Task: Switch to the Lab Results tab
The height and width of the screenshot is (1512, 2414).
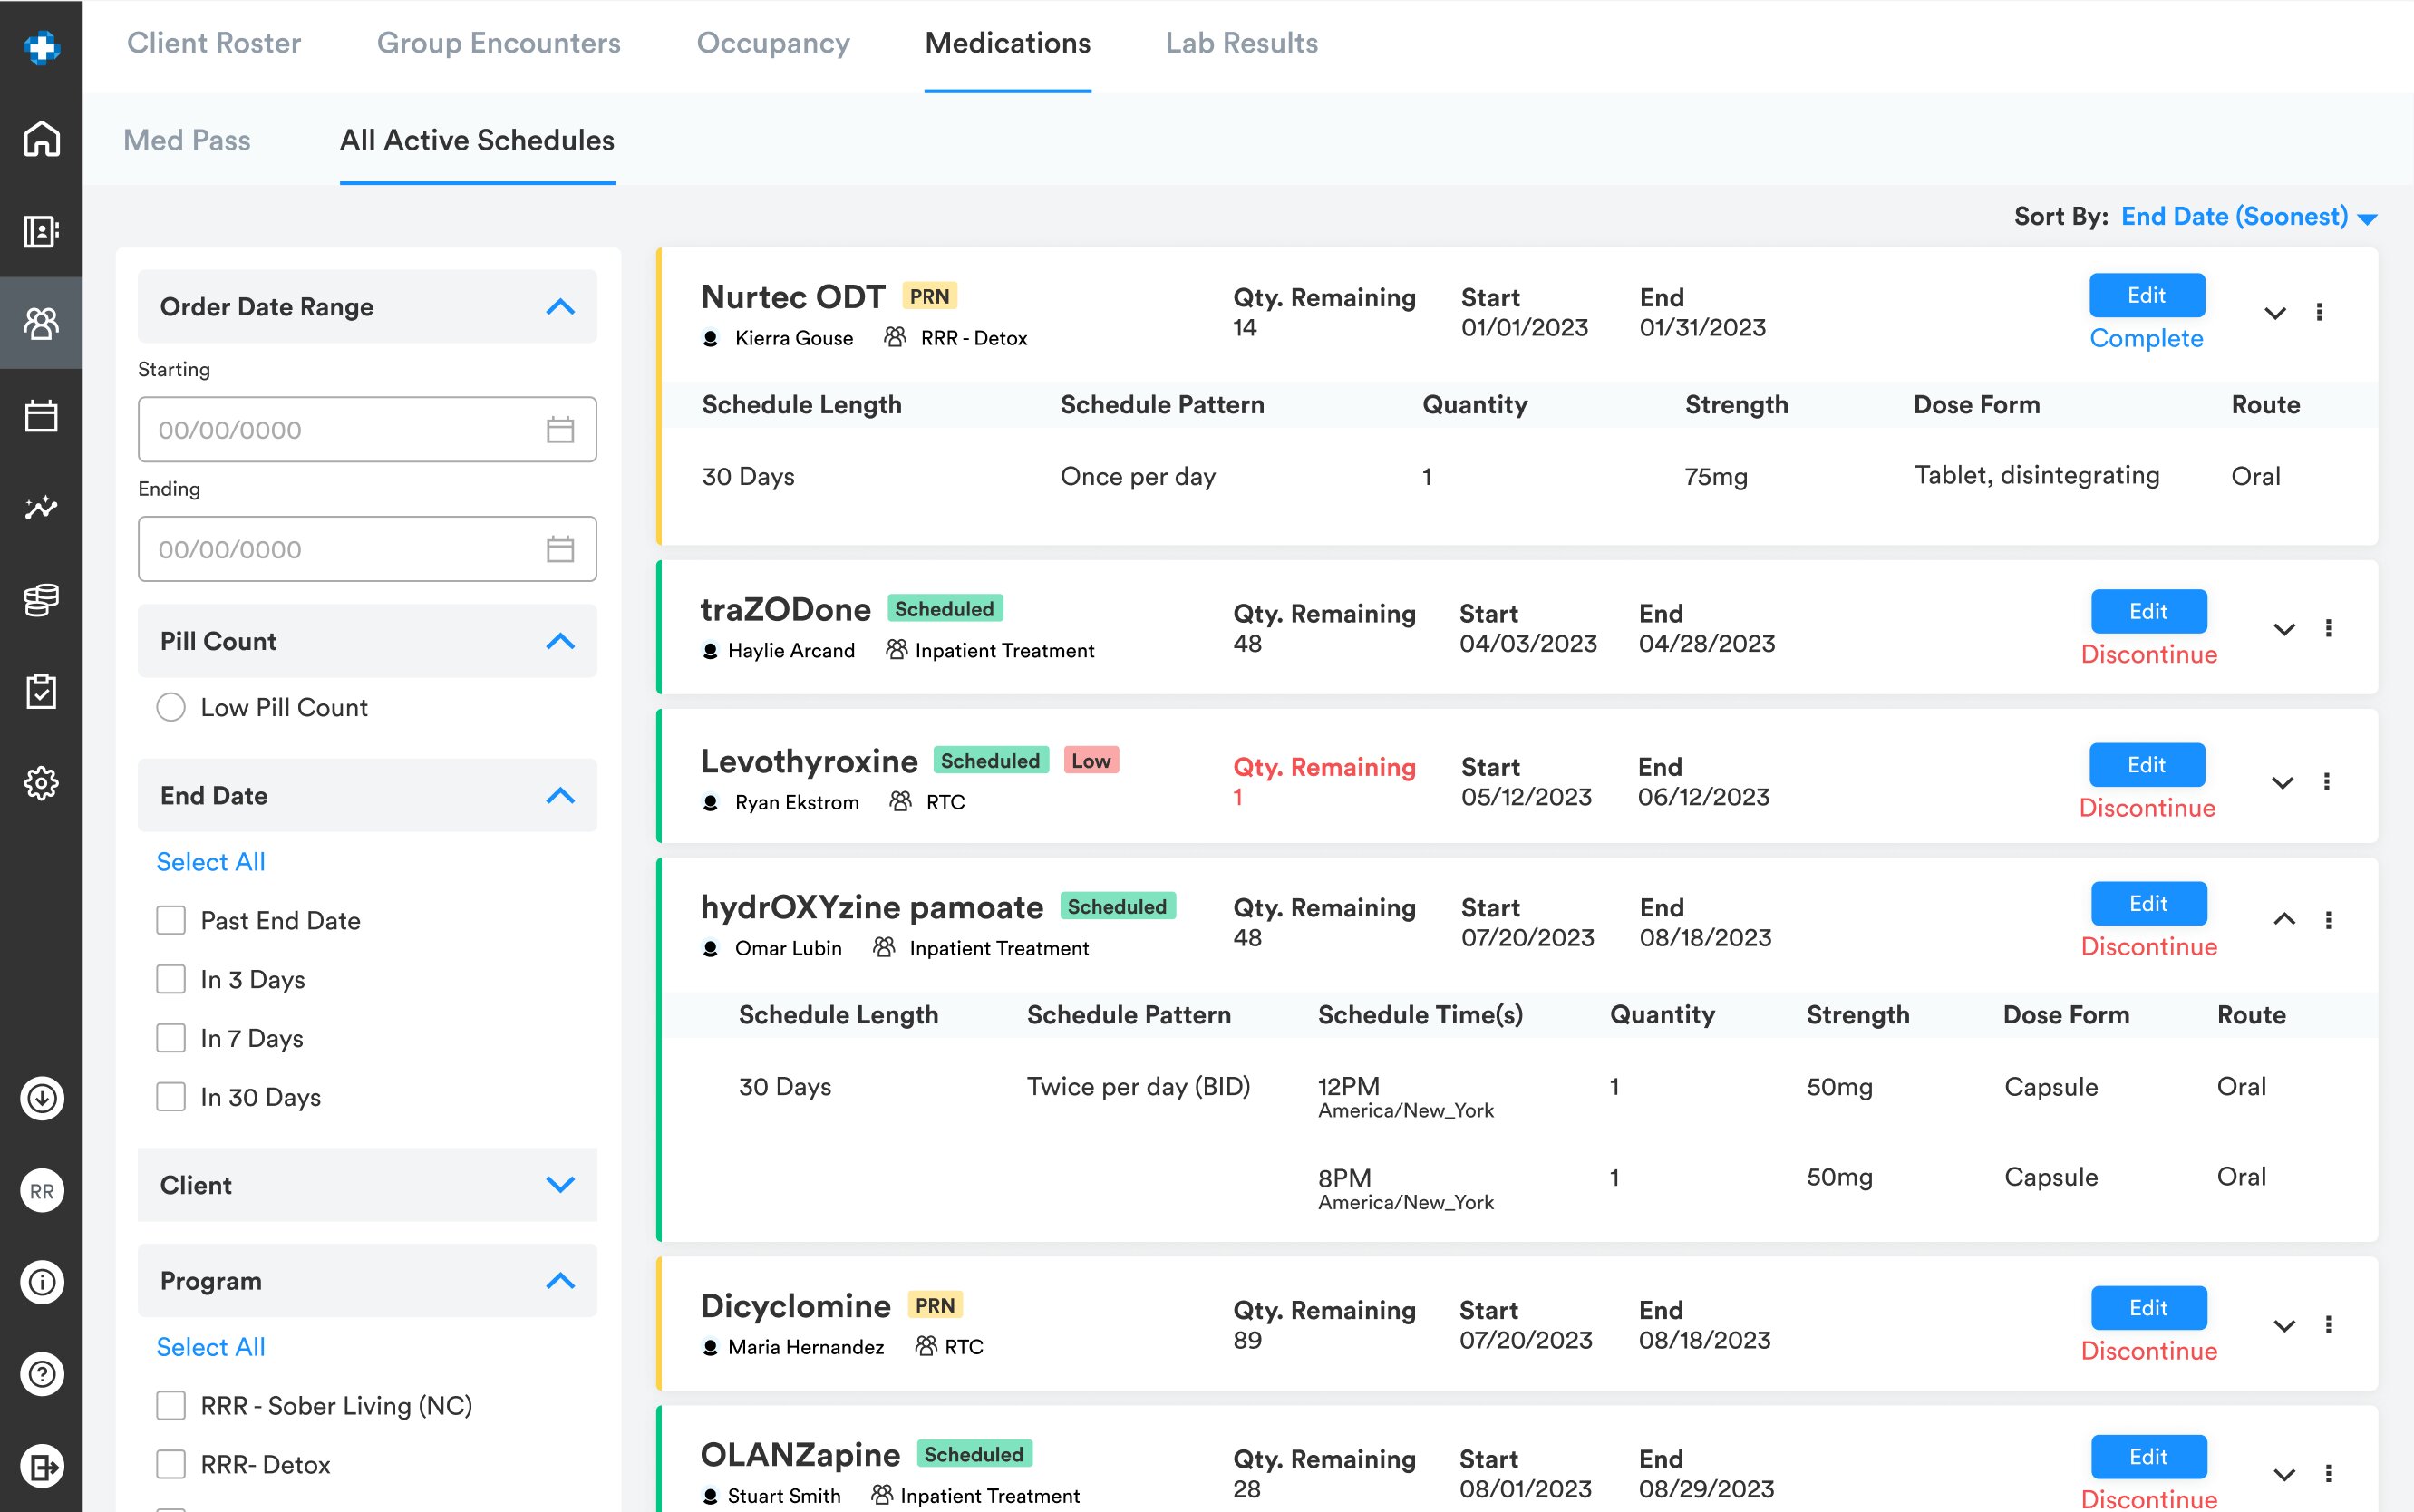Action: pos(1241,43)
